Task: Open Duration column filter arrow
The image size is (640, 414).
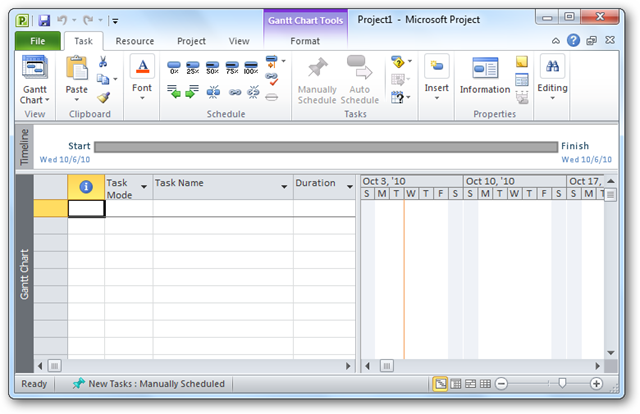Action: pos(350,187)
